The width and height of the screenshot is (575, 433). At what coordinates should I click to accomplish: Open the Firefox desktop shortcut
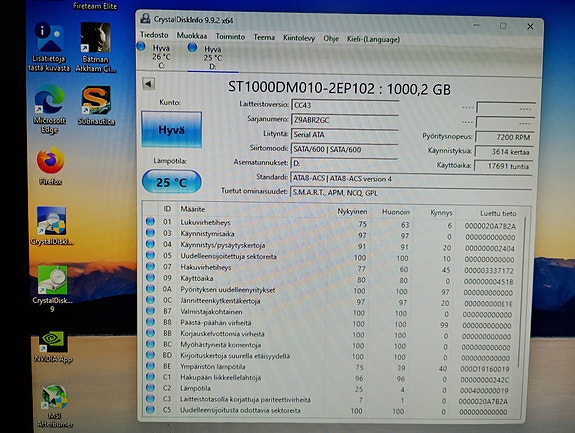pos(50,166)
